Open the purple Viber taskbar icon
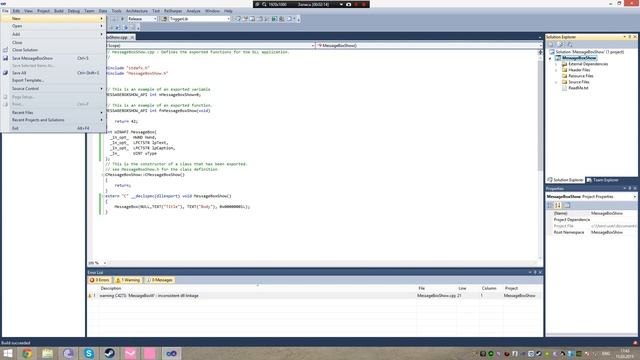This screenshot has height=360, width=640. click(68, 353)
